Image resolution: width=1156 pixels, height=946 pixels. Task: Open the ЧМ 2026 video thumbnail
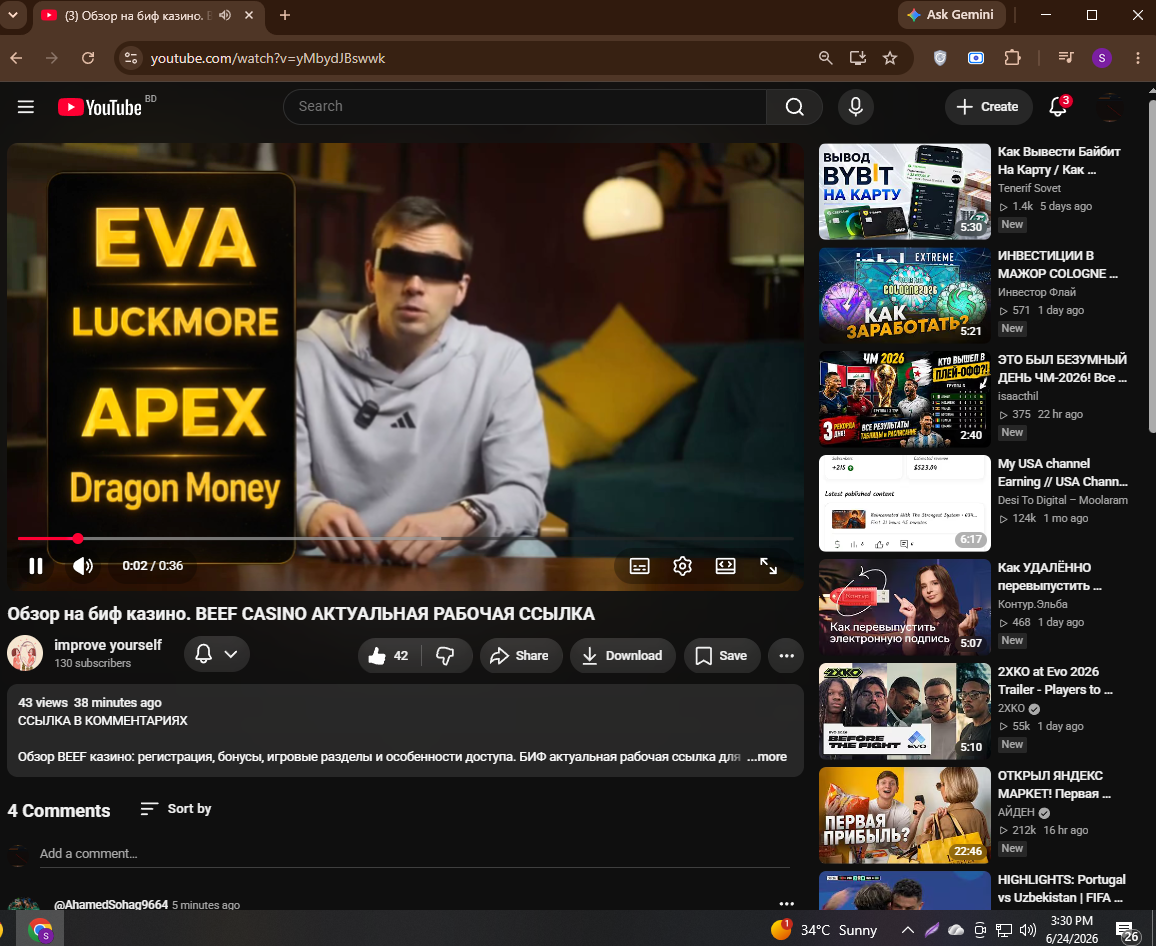(905, 400)
